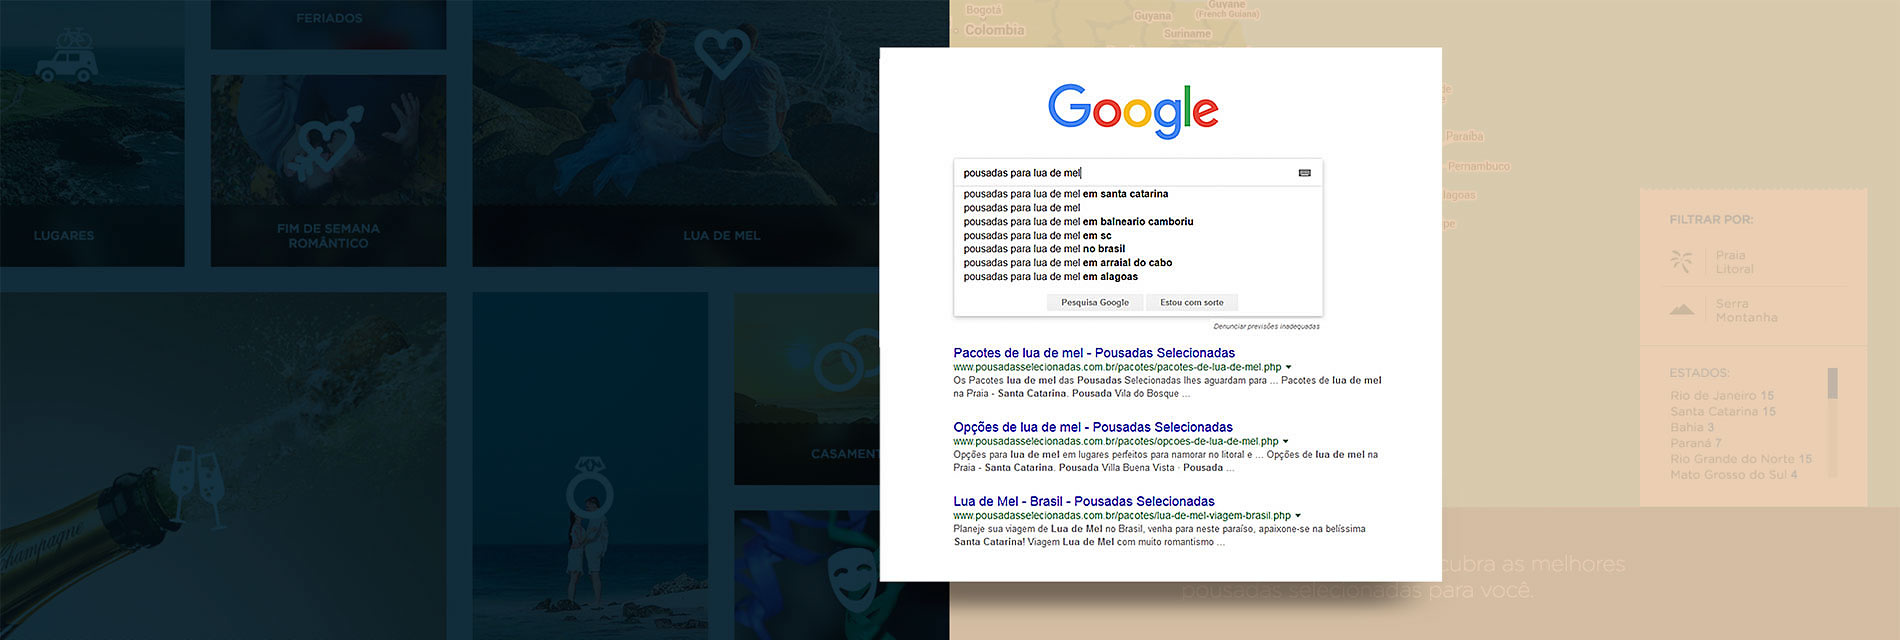Open the arrow beside the lua-de-mel-viagem-brasil.php URL
The width and height of the screenshot is (1900, 640).
(1297, 516)
